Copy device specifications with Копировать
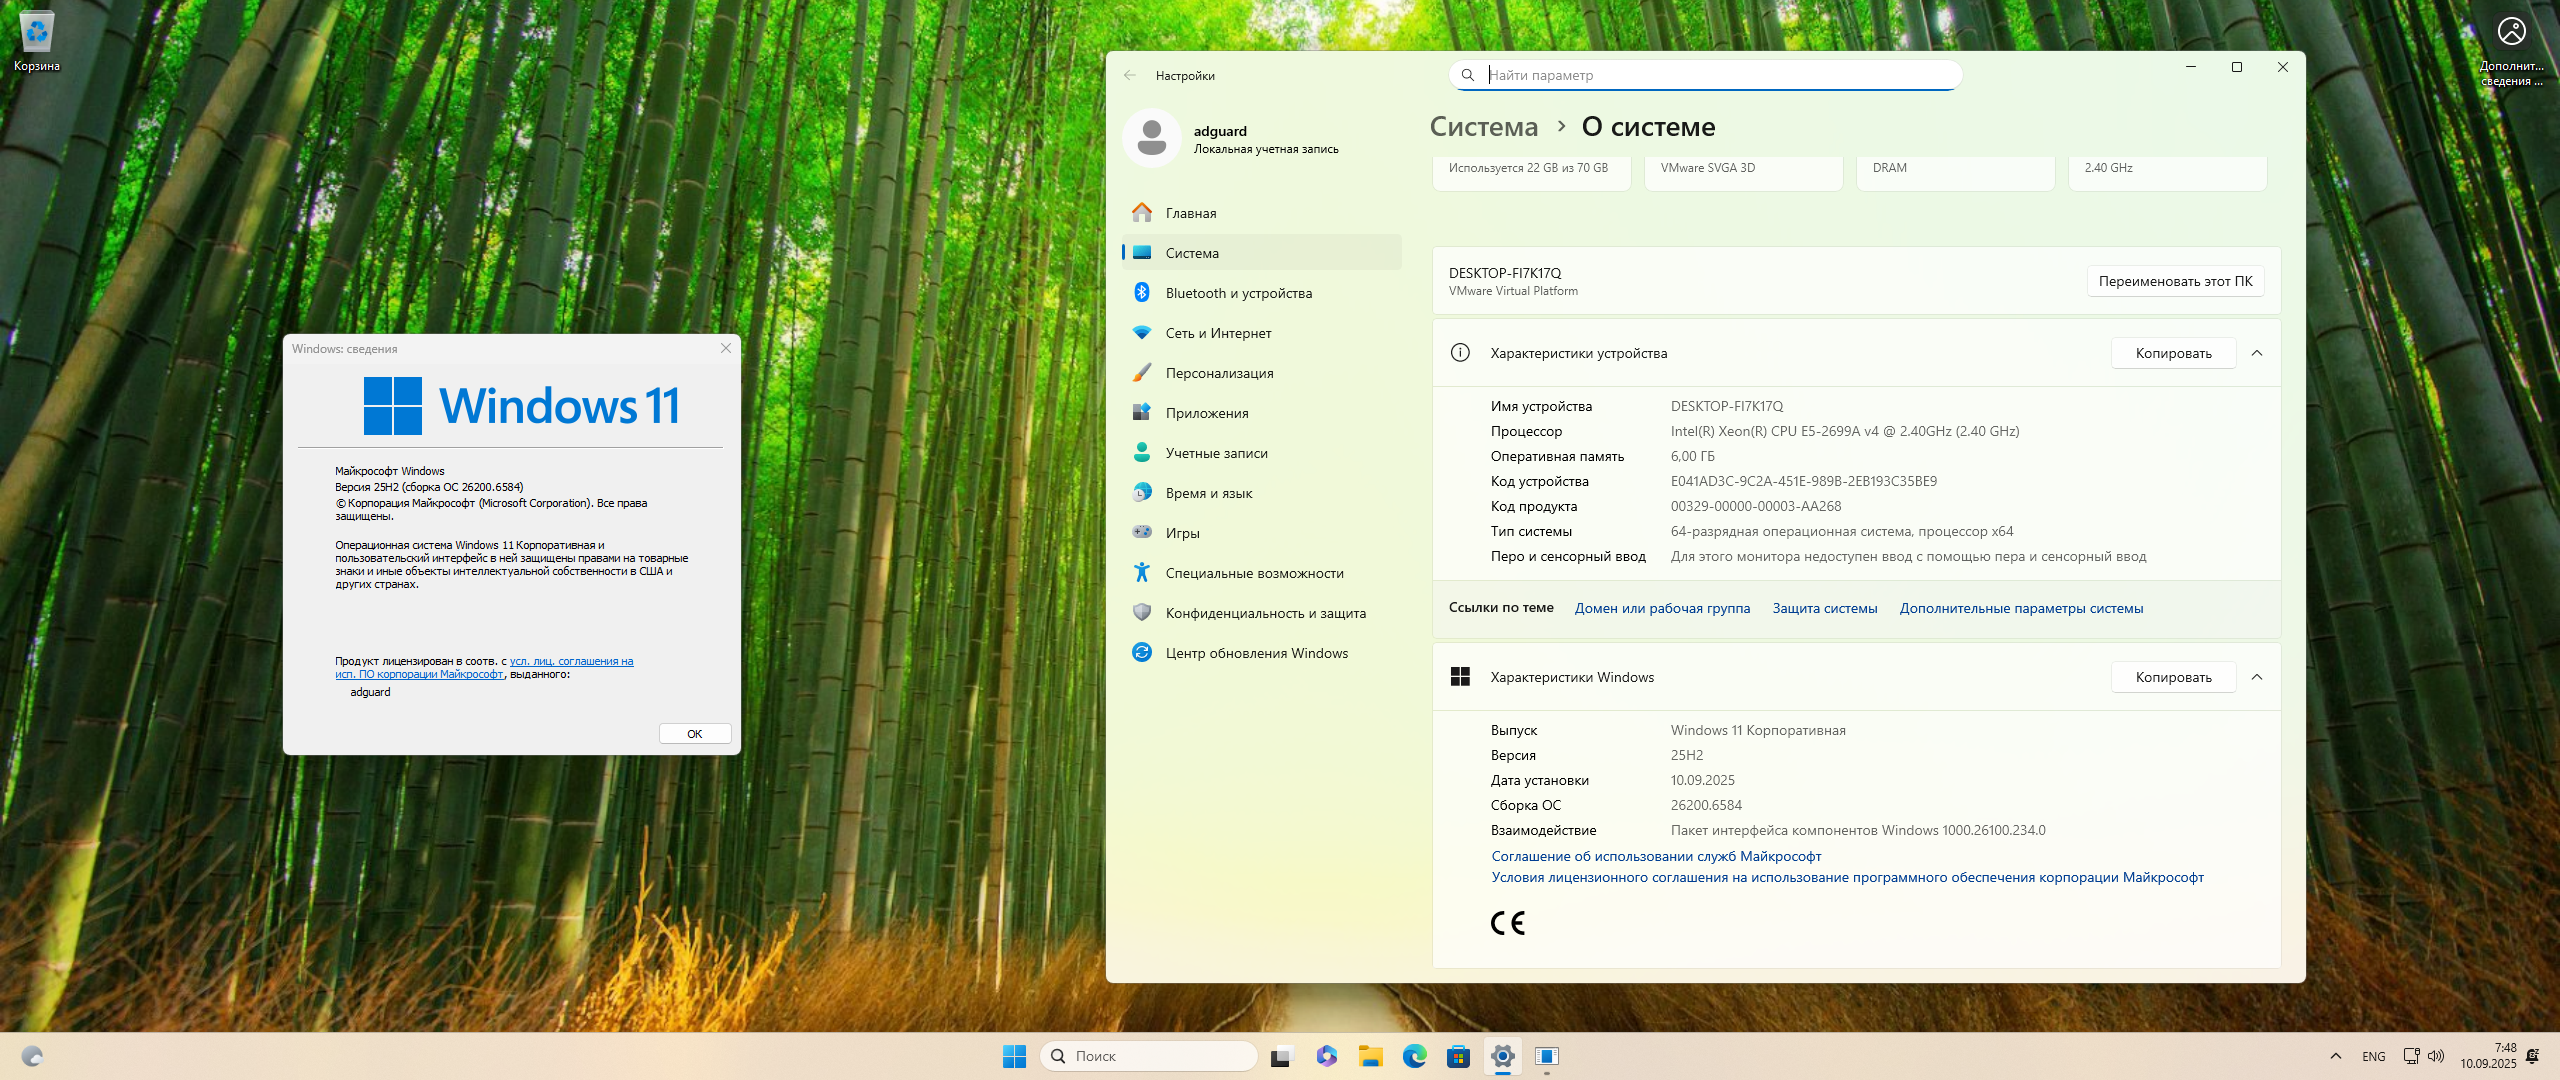 click(2173, 353)
